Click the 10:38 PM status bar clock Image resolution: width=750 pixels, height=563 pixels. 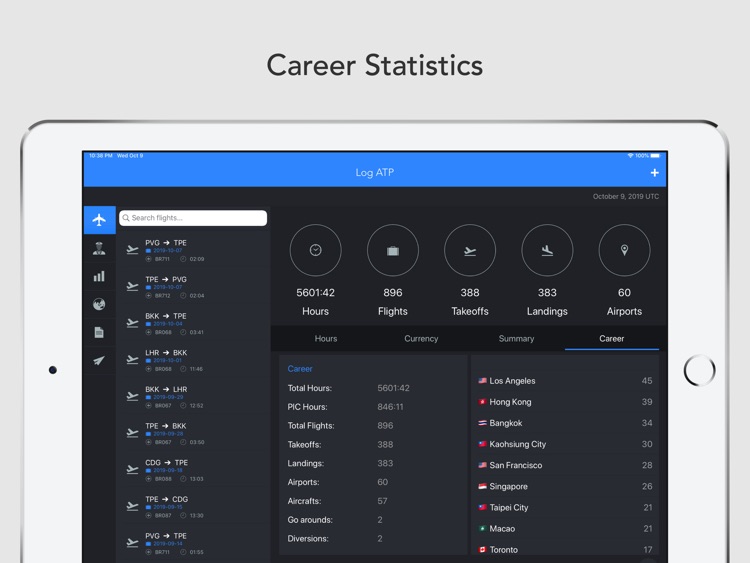tap(100, 155)
